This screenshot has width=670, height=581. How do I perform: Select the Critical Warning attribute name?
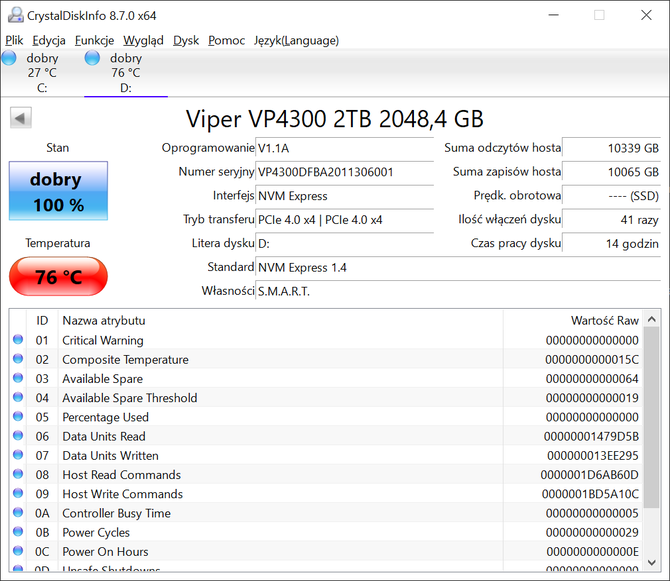click(x=103, y=340)
